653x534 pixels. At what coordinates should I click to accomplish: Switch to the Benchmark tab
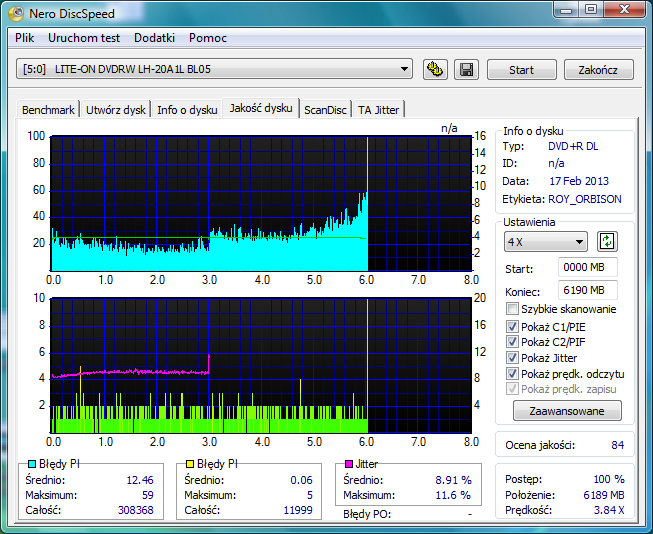(x=48, y=110)
